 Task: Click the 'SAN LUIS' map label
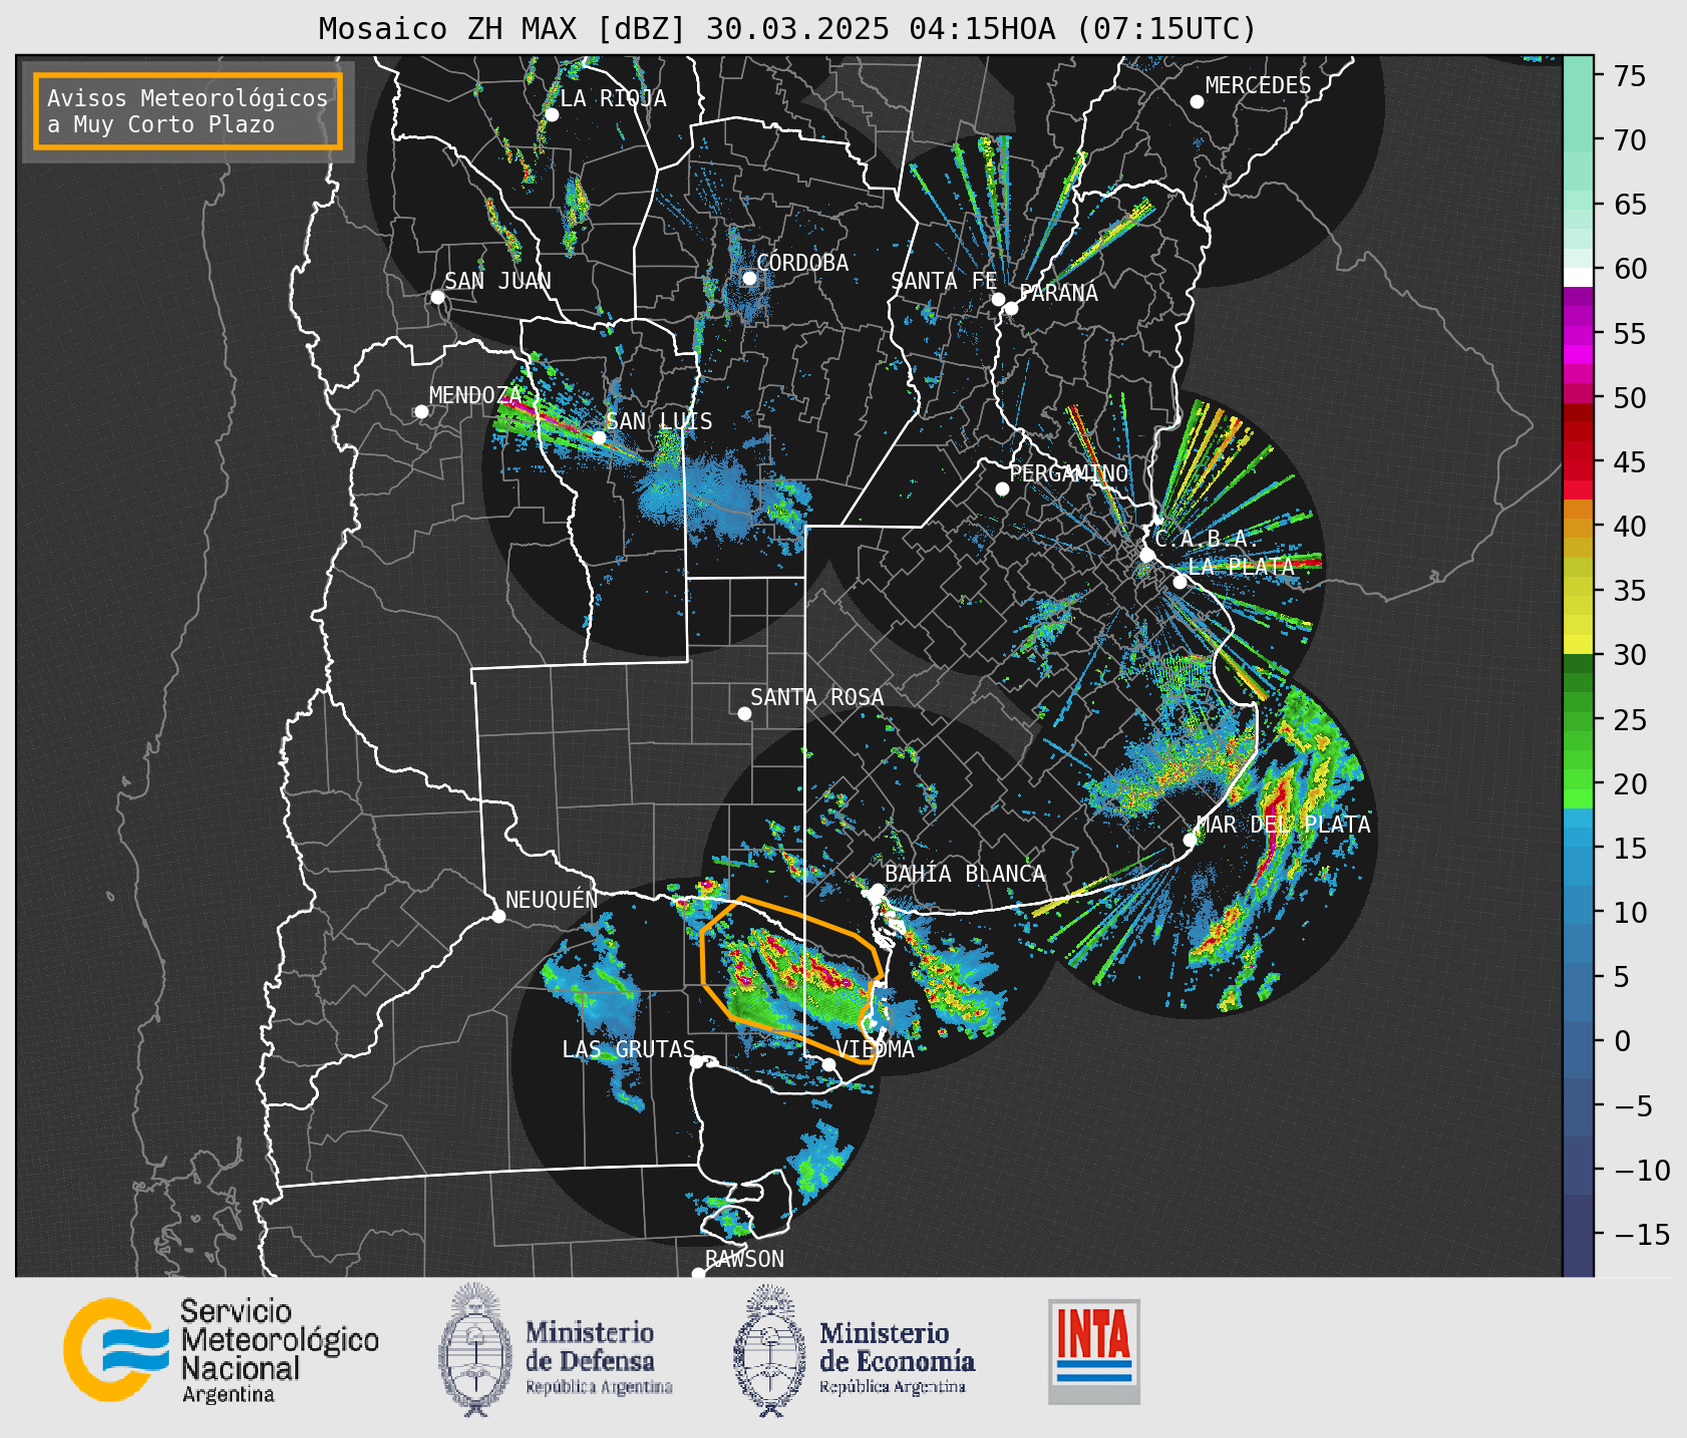click(659, 421)
